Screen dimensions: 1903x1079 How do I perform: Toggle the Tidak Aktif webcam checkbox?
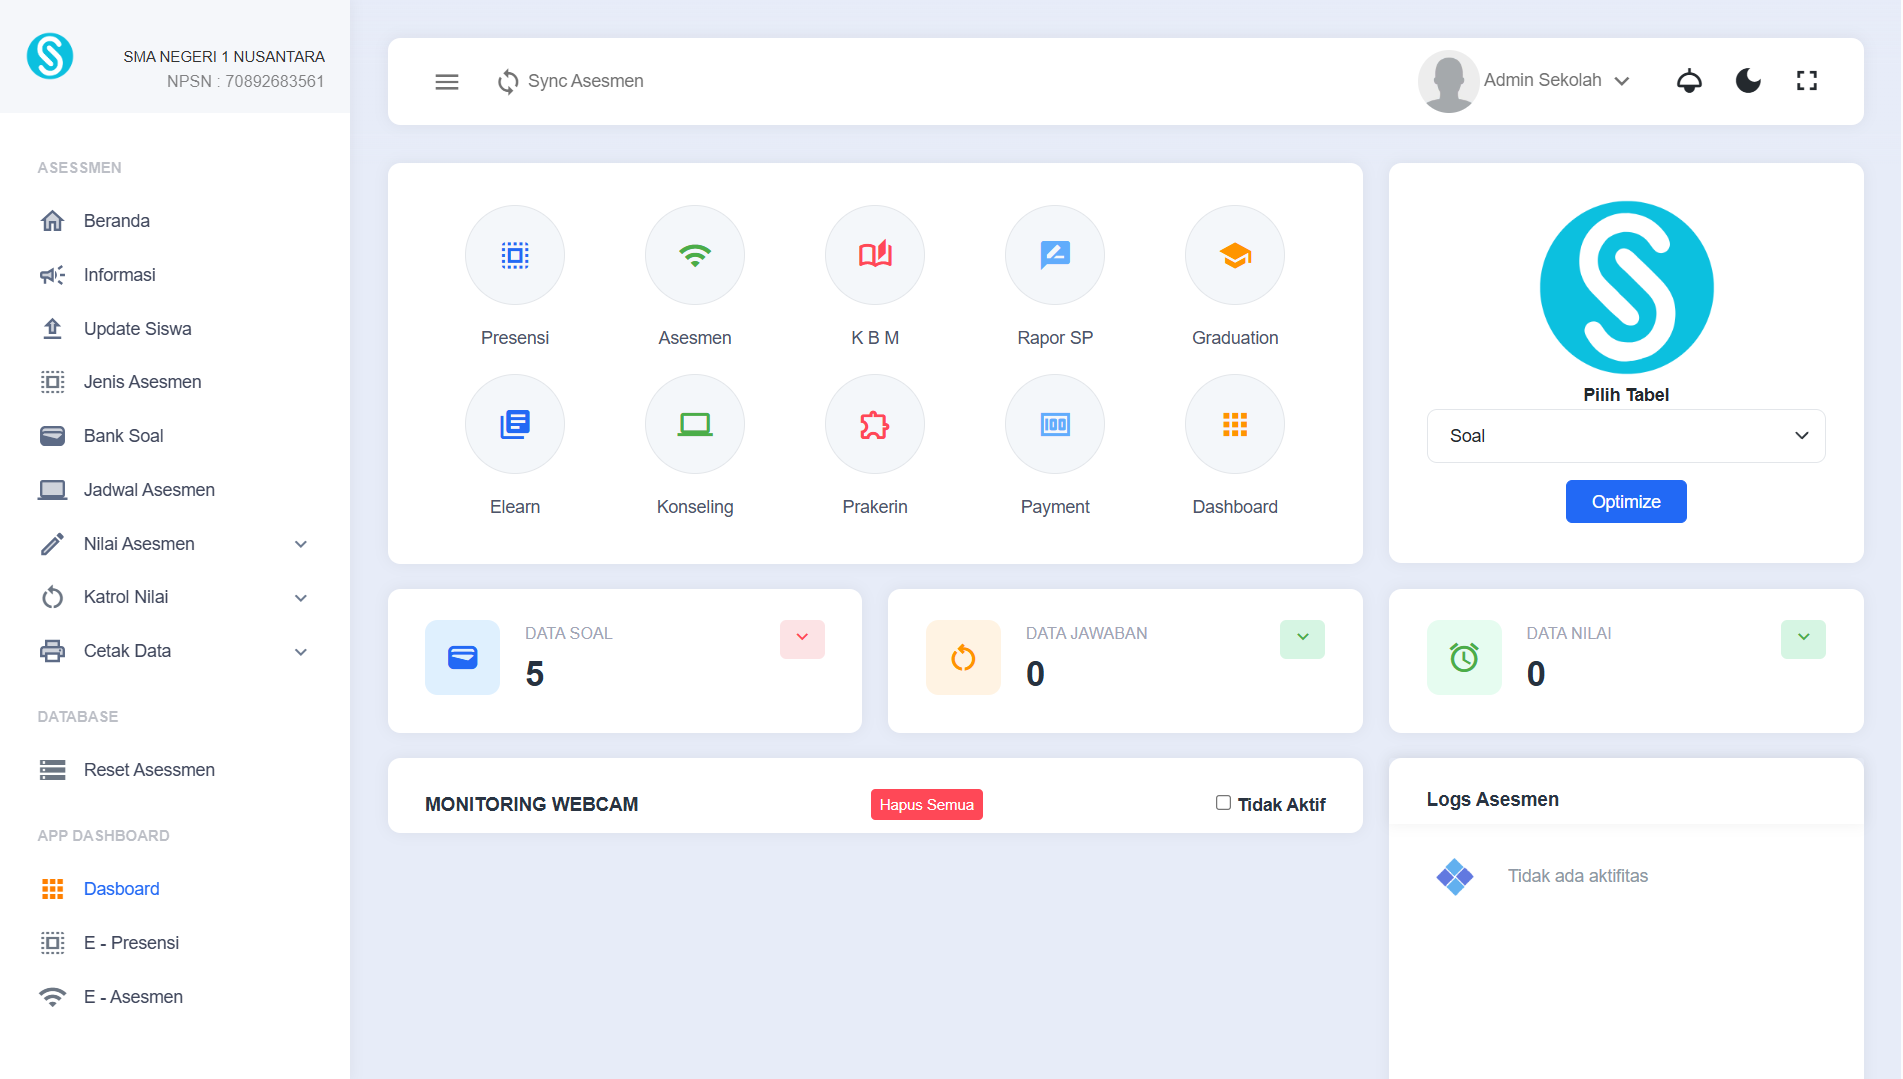point(1223,803)
